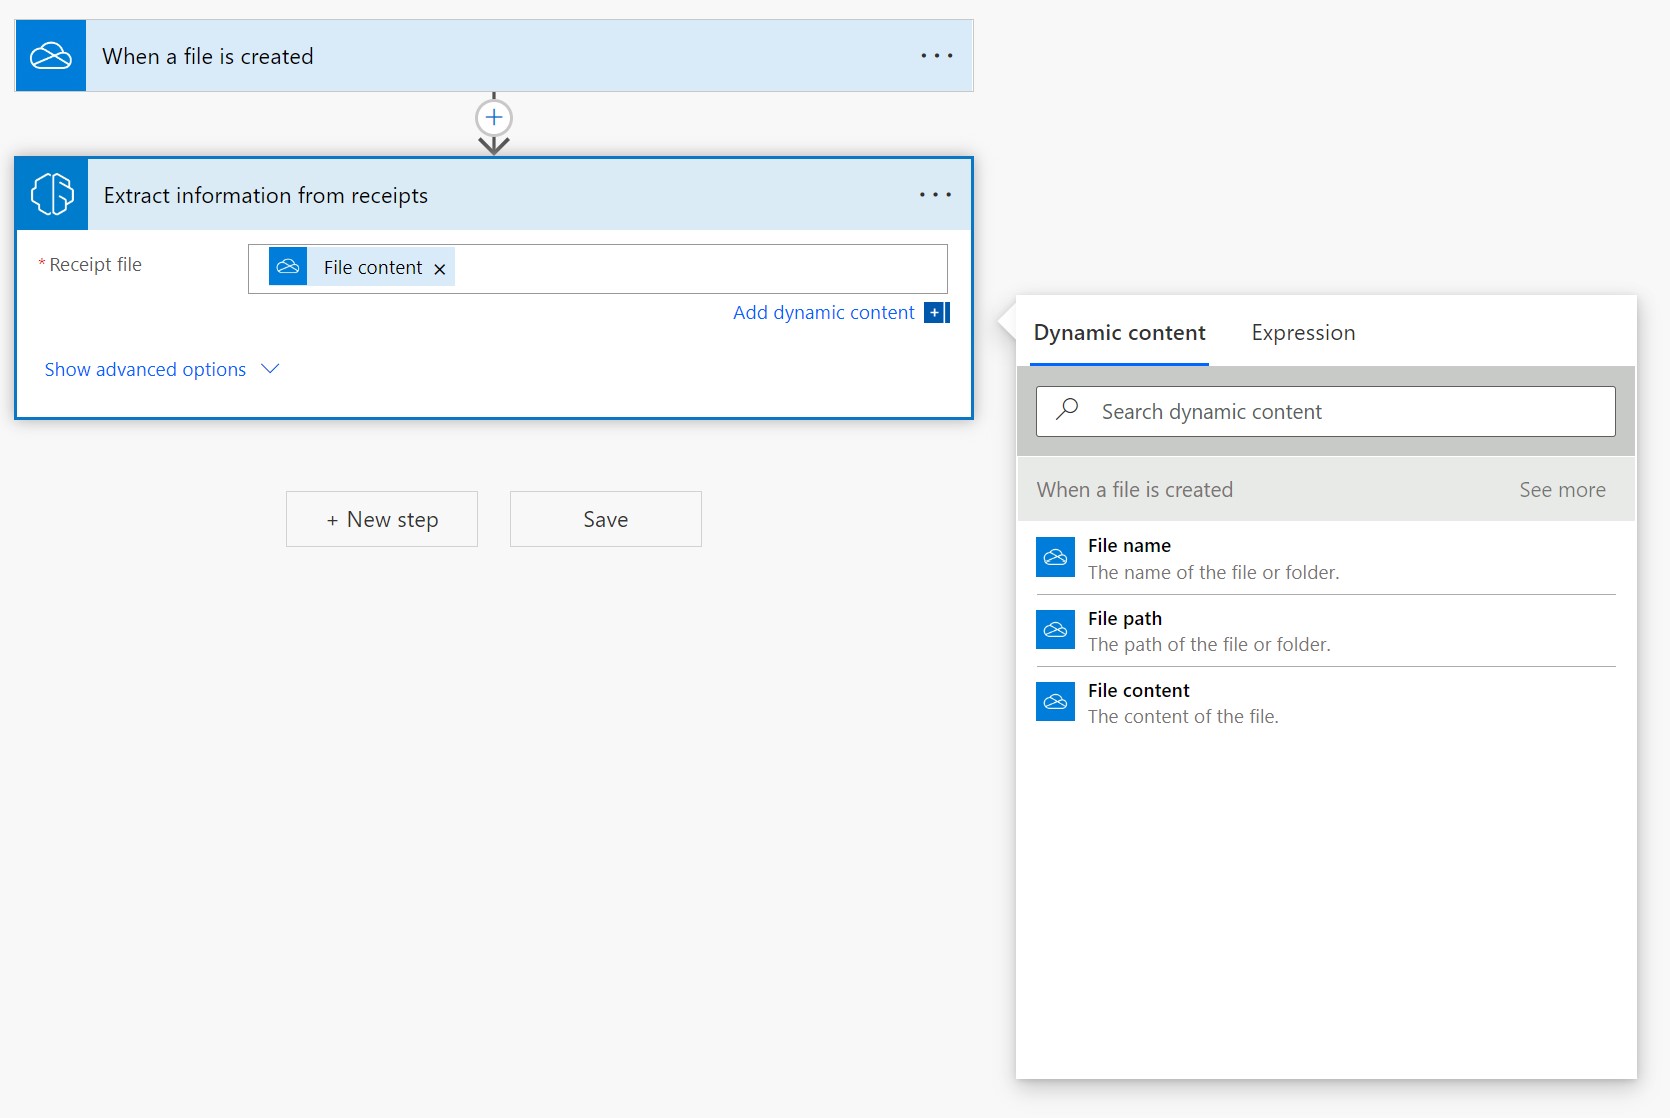The width and height of the screenshot is (1670, 1118).
Task: Expand Show advanced options
Action: (x=144, y=369)
